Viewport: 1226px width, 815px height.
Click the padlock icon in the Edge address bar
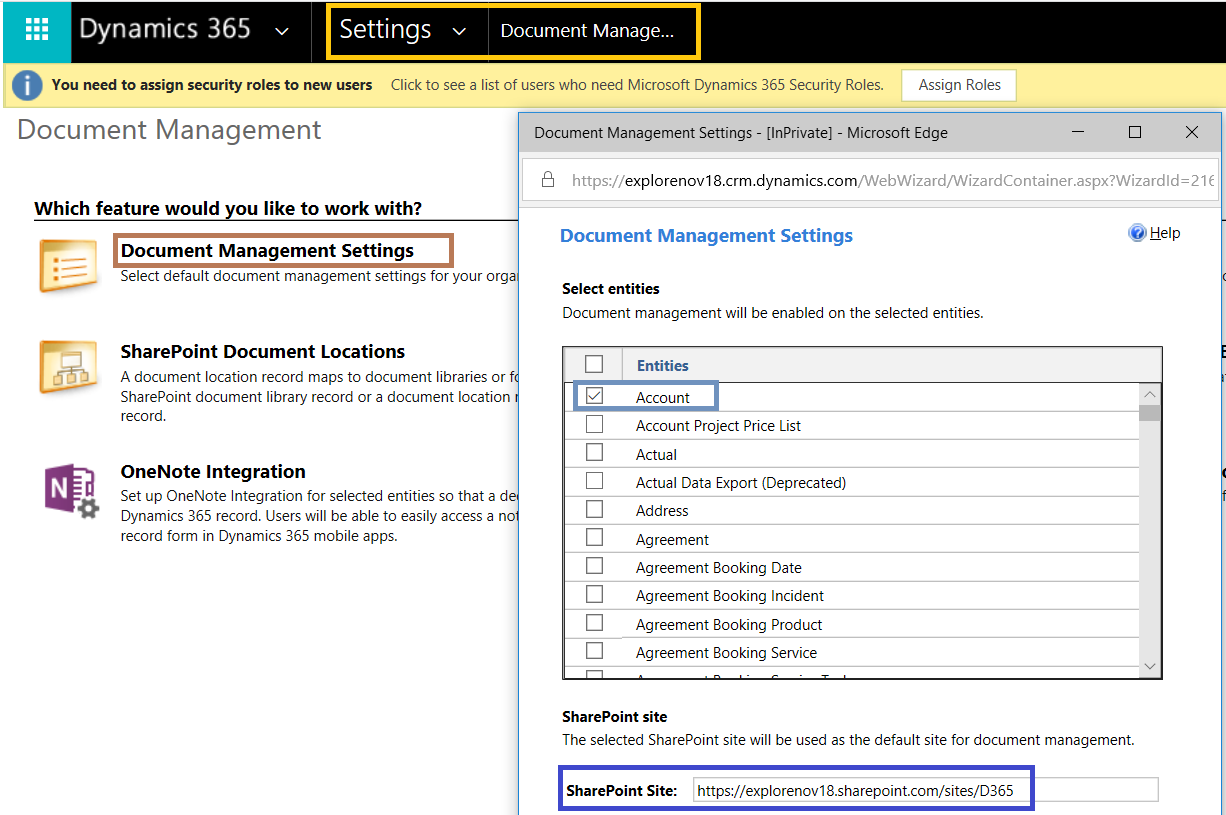(x=547, y=179)
